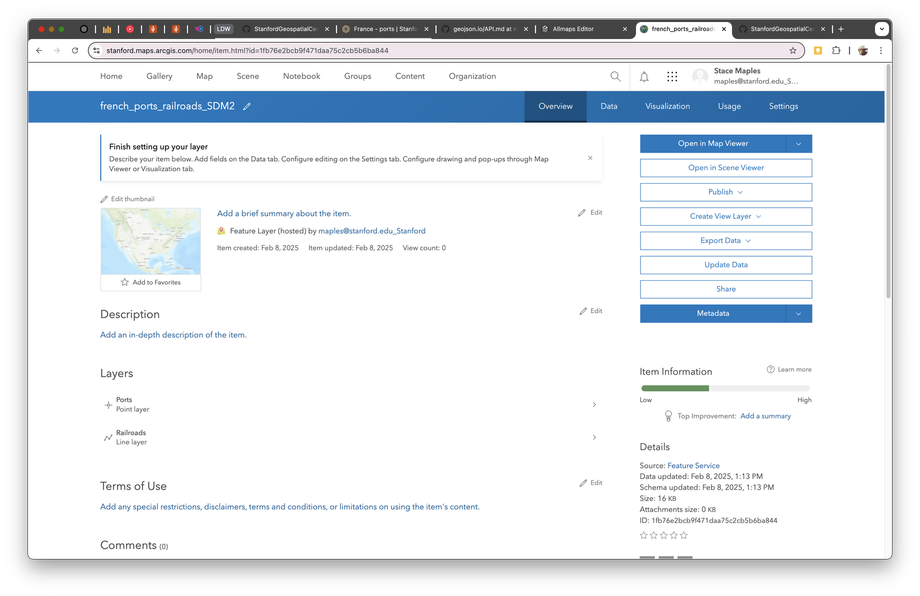Go to the Organization page

pos(472,76)
